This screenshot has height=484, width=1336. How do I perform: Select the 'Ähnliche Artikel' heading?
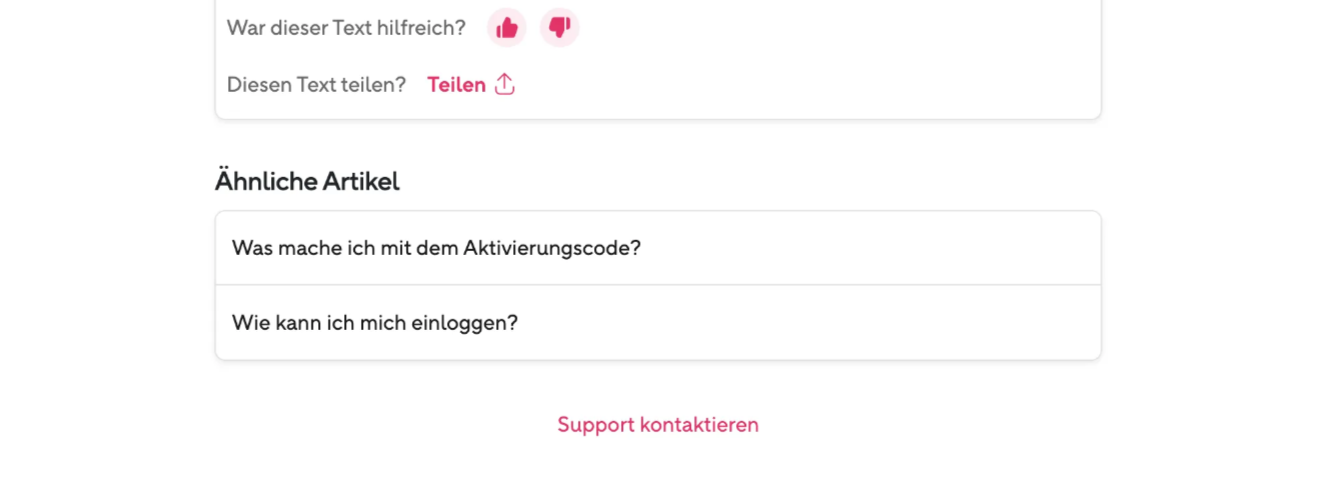click(307, 181)
